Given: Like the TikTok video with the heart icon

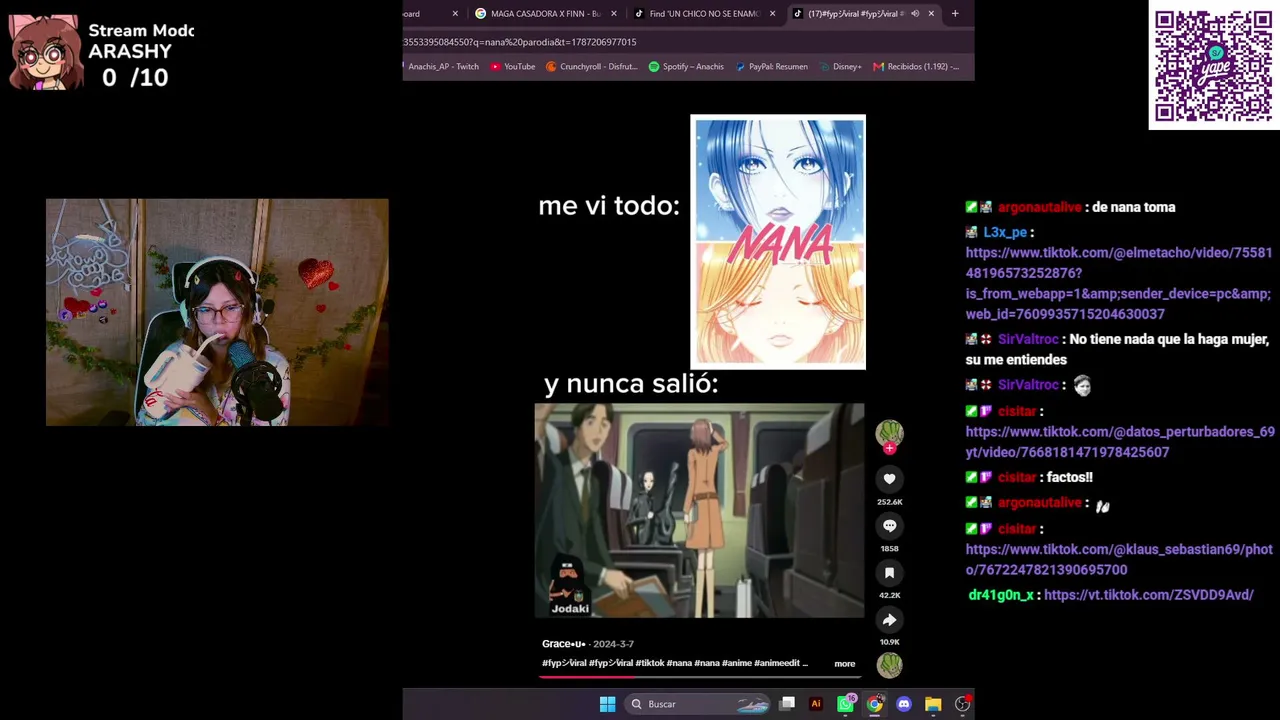Looking at the screenshot, I should [x=889, y=479].
